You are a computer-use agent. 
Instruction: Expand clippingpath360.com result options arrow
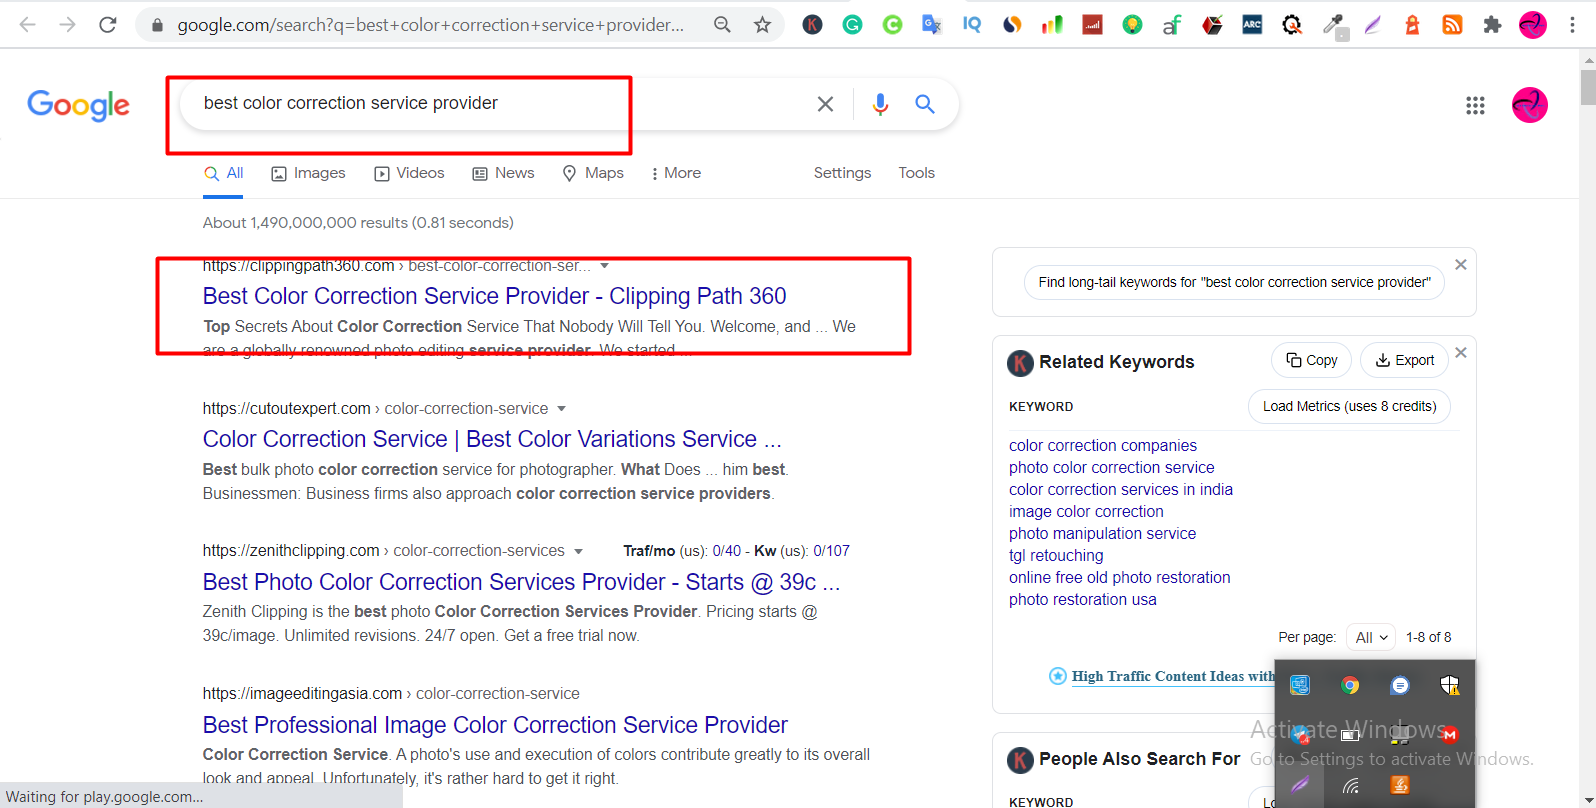(604, 266)
